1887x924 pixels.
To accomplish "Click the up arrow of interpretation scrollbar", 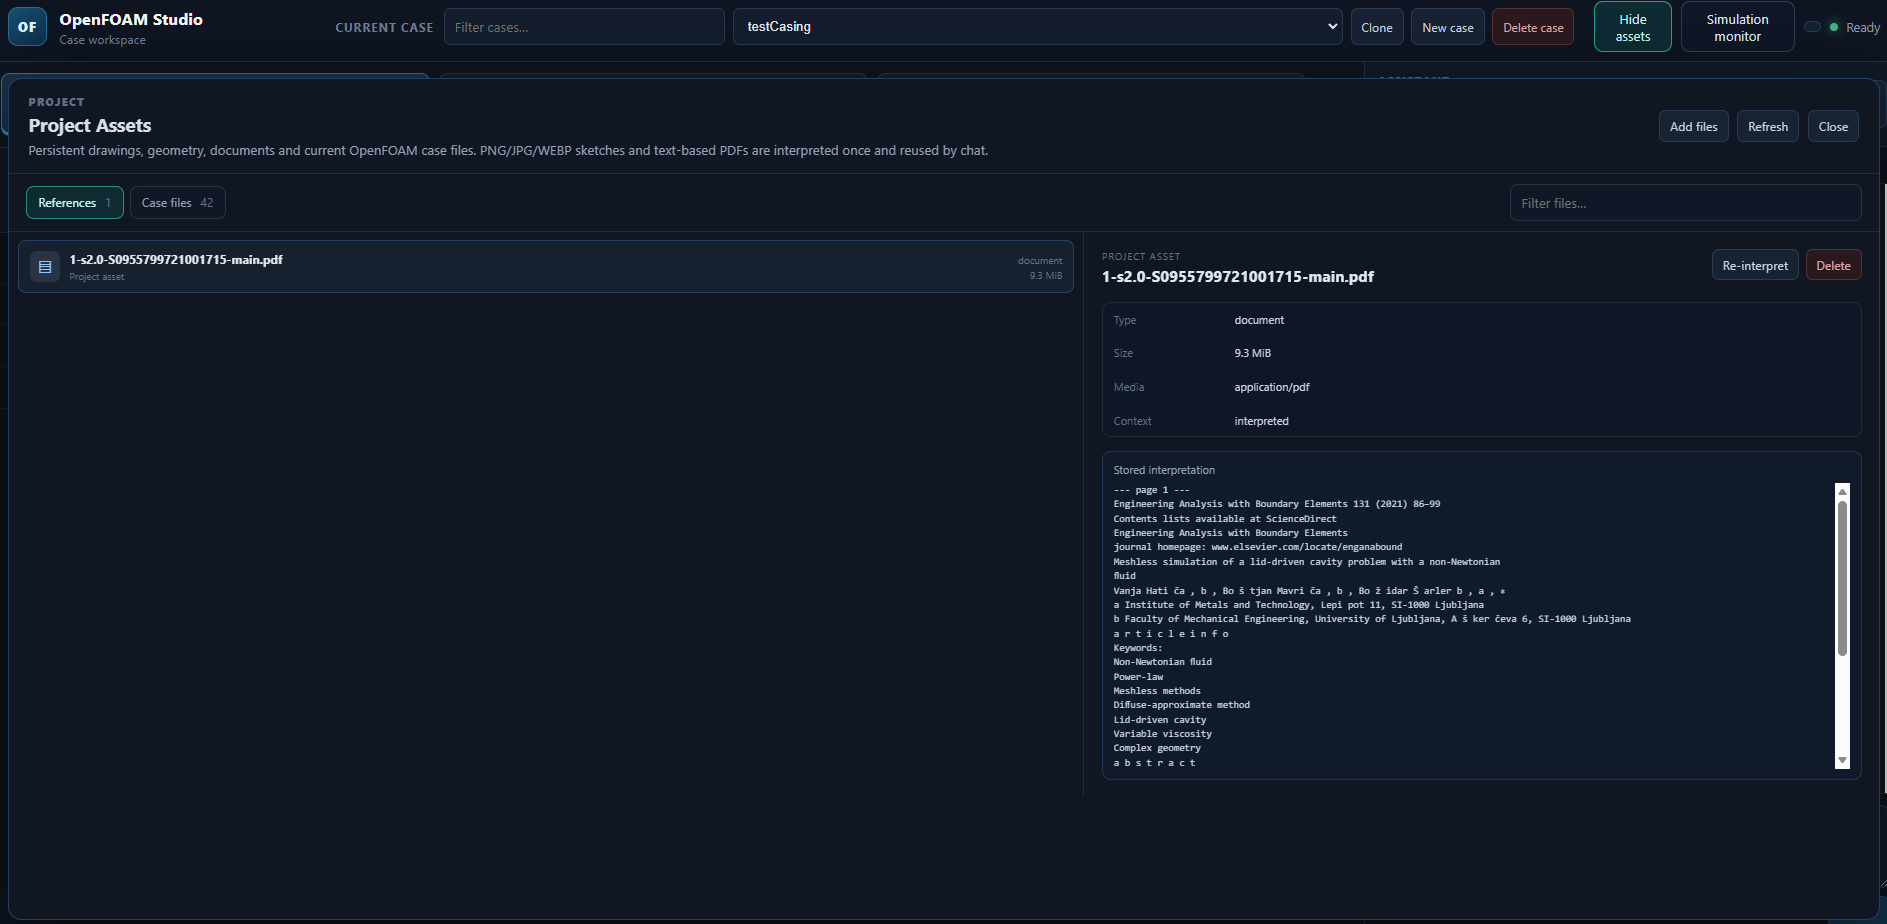I will pos(1842,491).
